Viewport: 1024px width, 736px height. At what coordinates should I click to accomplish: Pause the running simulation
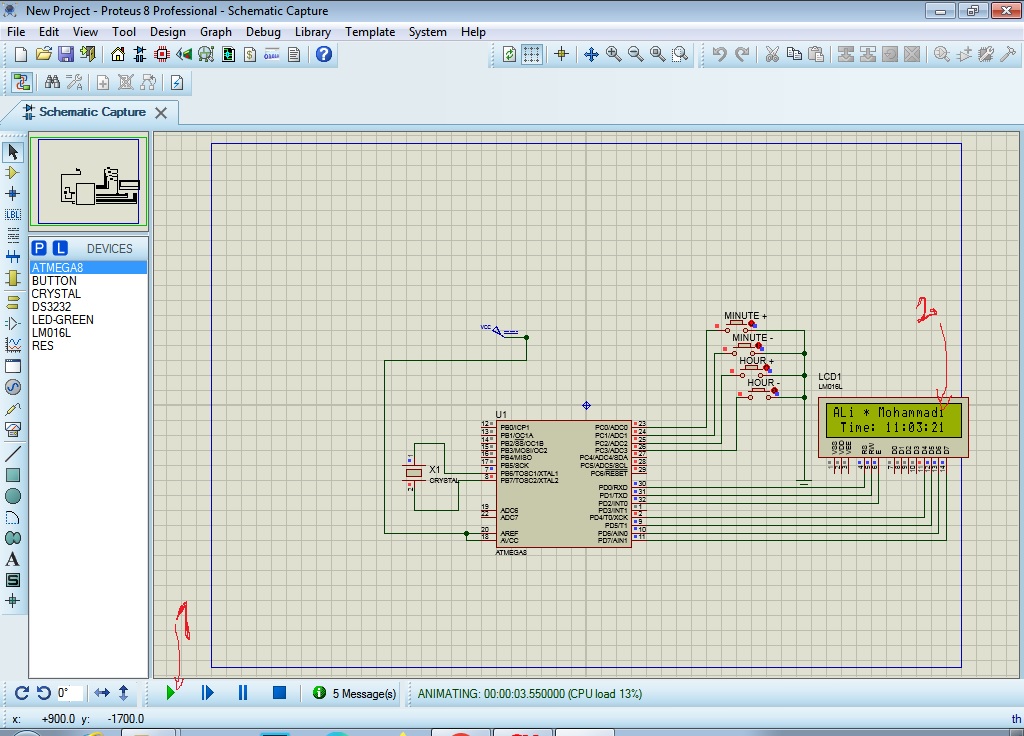pyautogui.click(x=243, y=692)
